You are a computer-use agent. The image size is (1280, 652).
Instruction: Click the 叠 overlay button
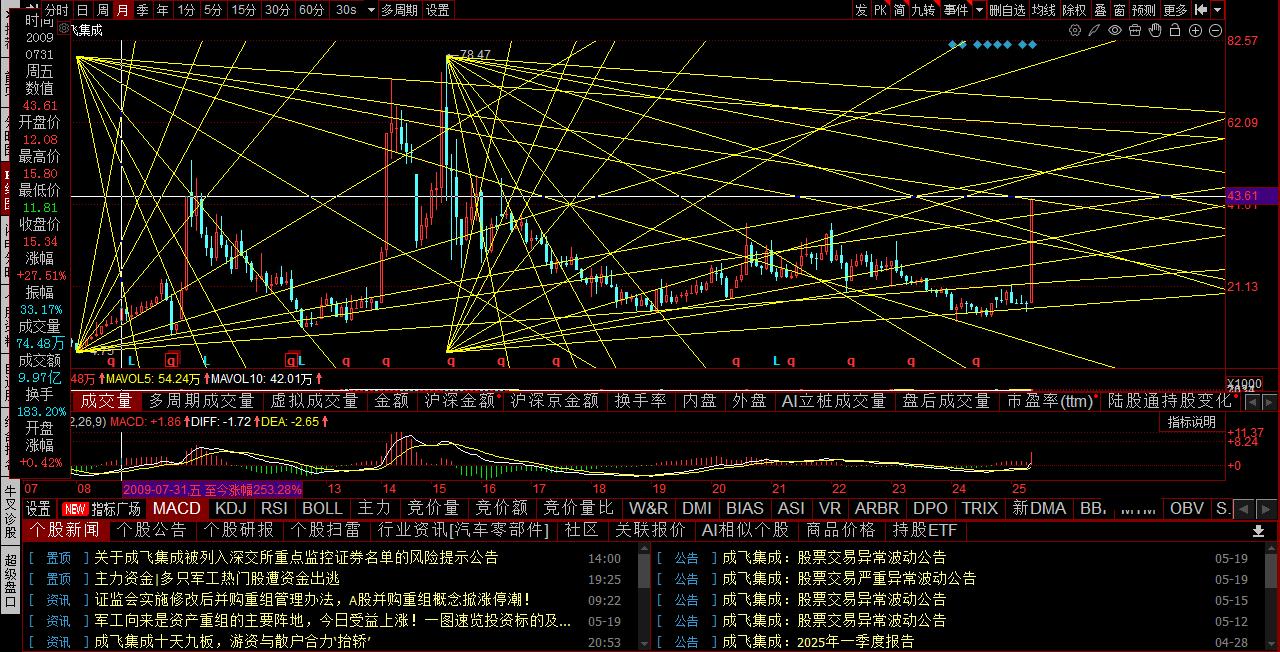point(1100,10)
